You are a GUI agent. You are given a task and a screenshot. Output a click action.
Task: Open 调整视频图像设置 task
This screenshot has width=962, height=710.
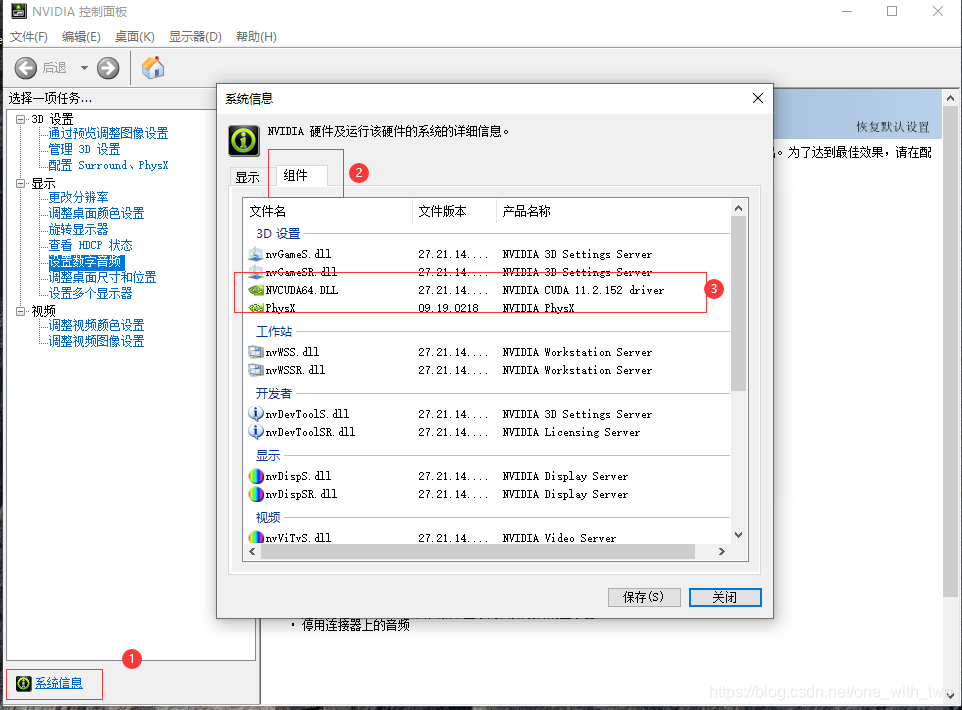96,341
